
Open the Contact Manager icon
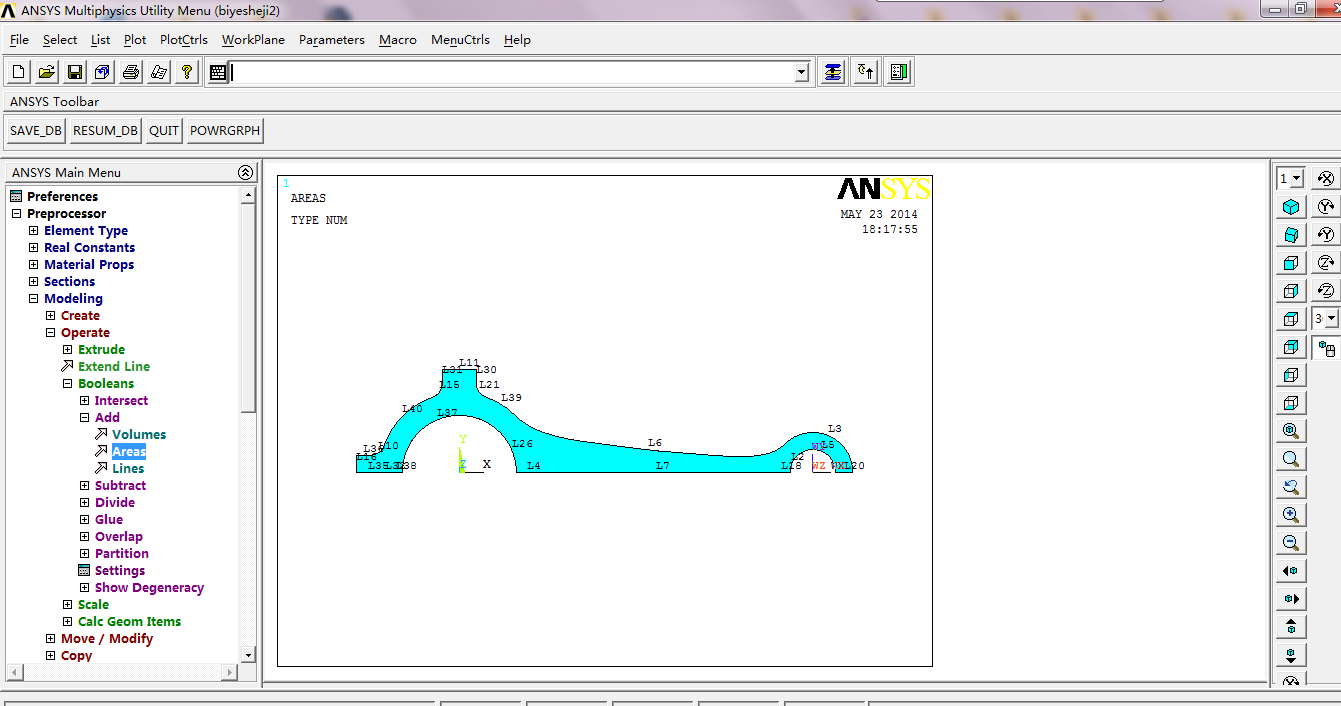(x=899, y=72)
